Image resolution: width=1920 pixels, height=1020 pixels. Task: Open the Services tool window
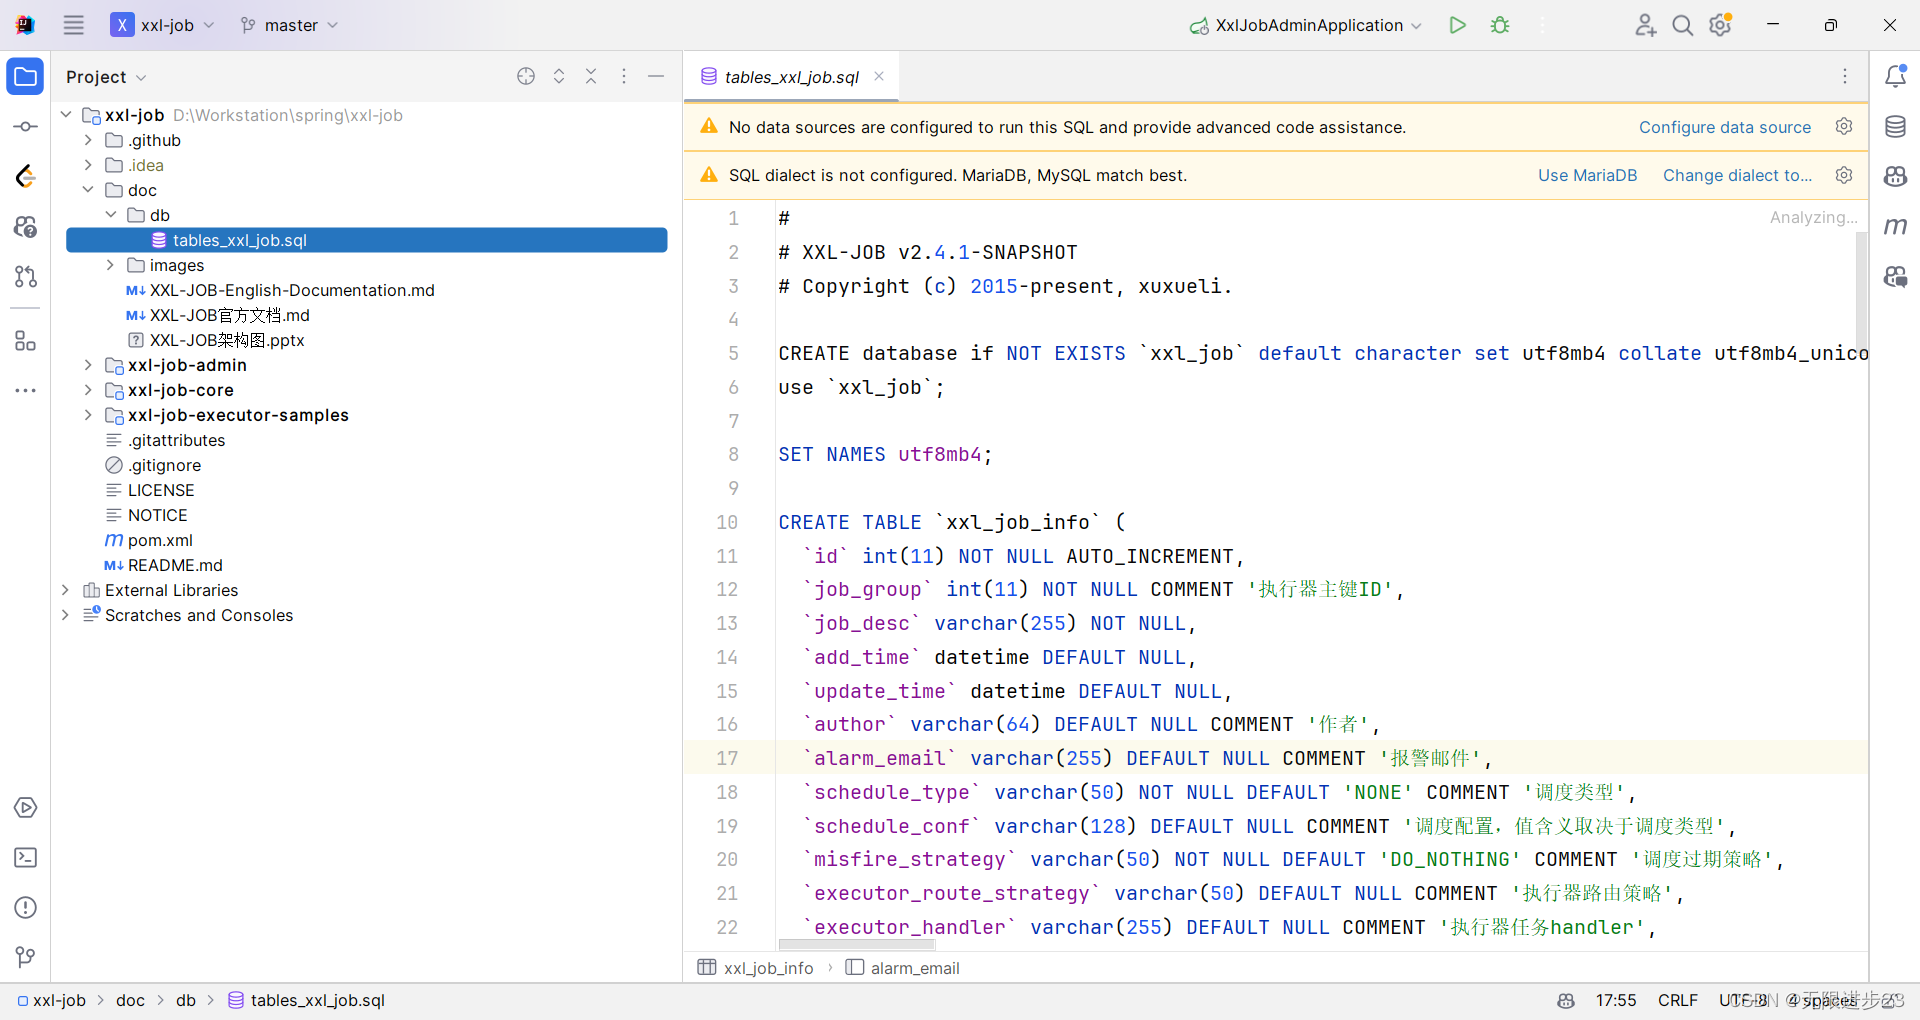pos(25,807)
